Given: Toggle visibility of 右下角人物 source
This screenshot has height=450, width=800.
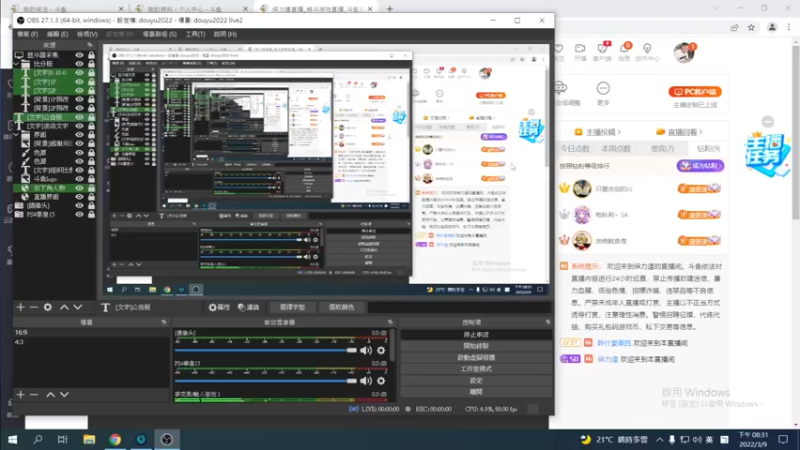Looking at the screenshot, I should click(79, 188).
